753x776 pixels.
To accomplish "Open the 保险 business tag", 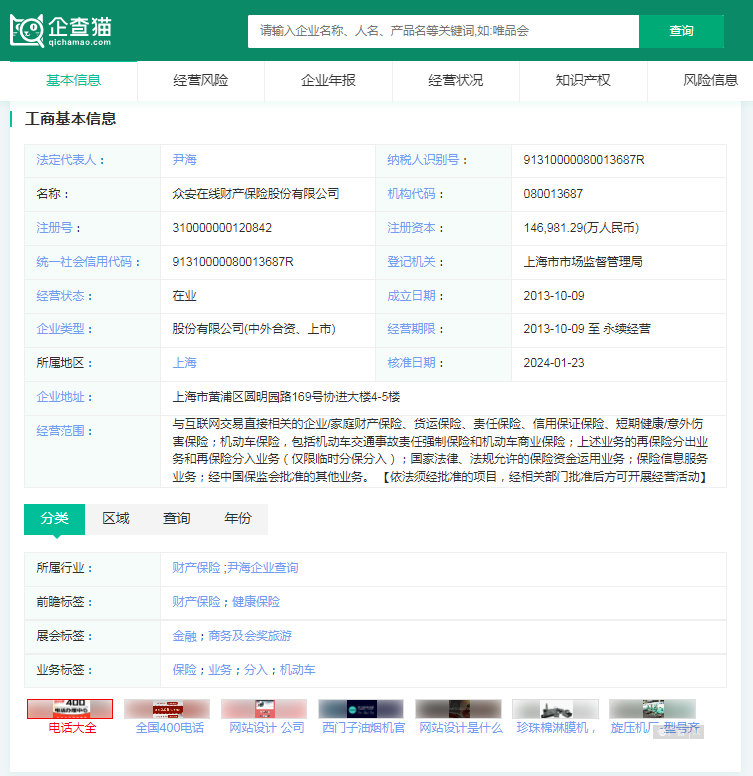I will coord(185,670).
